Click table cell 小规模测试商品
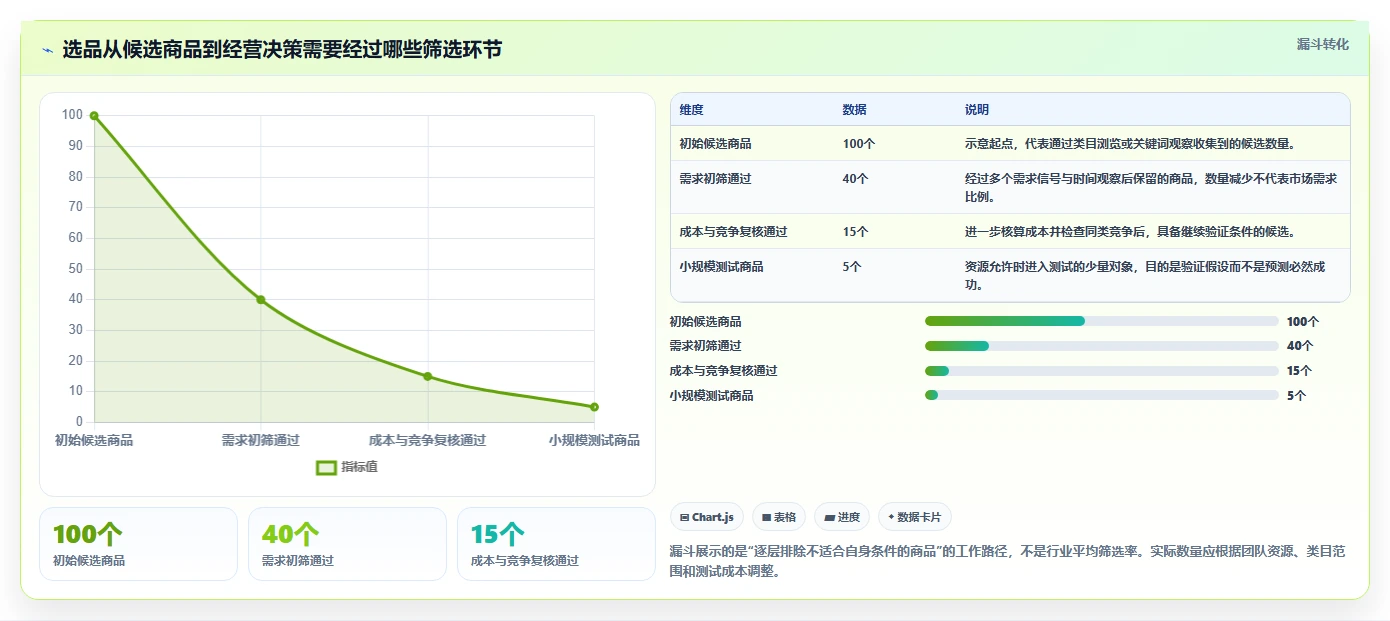The height and width of the screenshot is (621, 1390). (721, 267)
